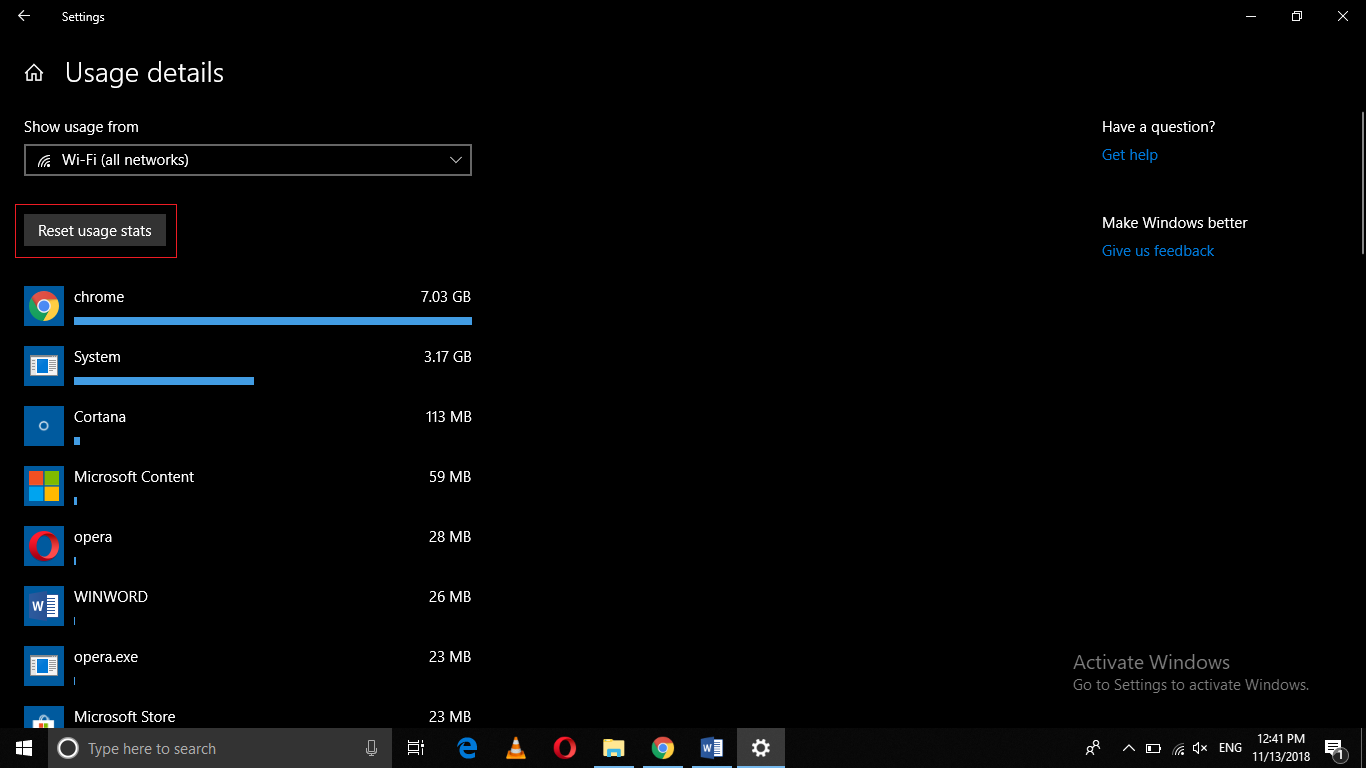The image size is (1366, 768).
Task: Select the Settings gear on the taskbar
Action: (761, 748)
